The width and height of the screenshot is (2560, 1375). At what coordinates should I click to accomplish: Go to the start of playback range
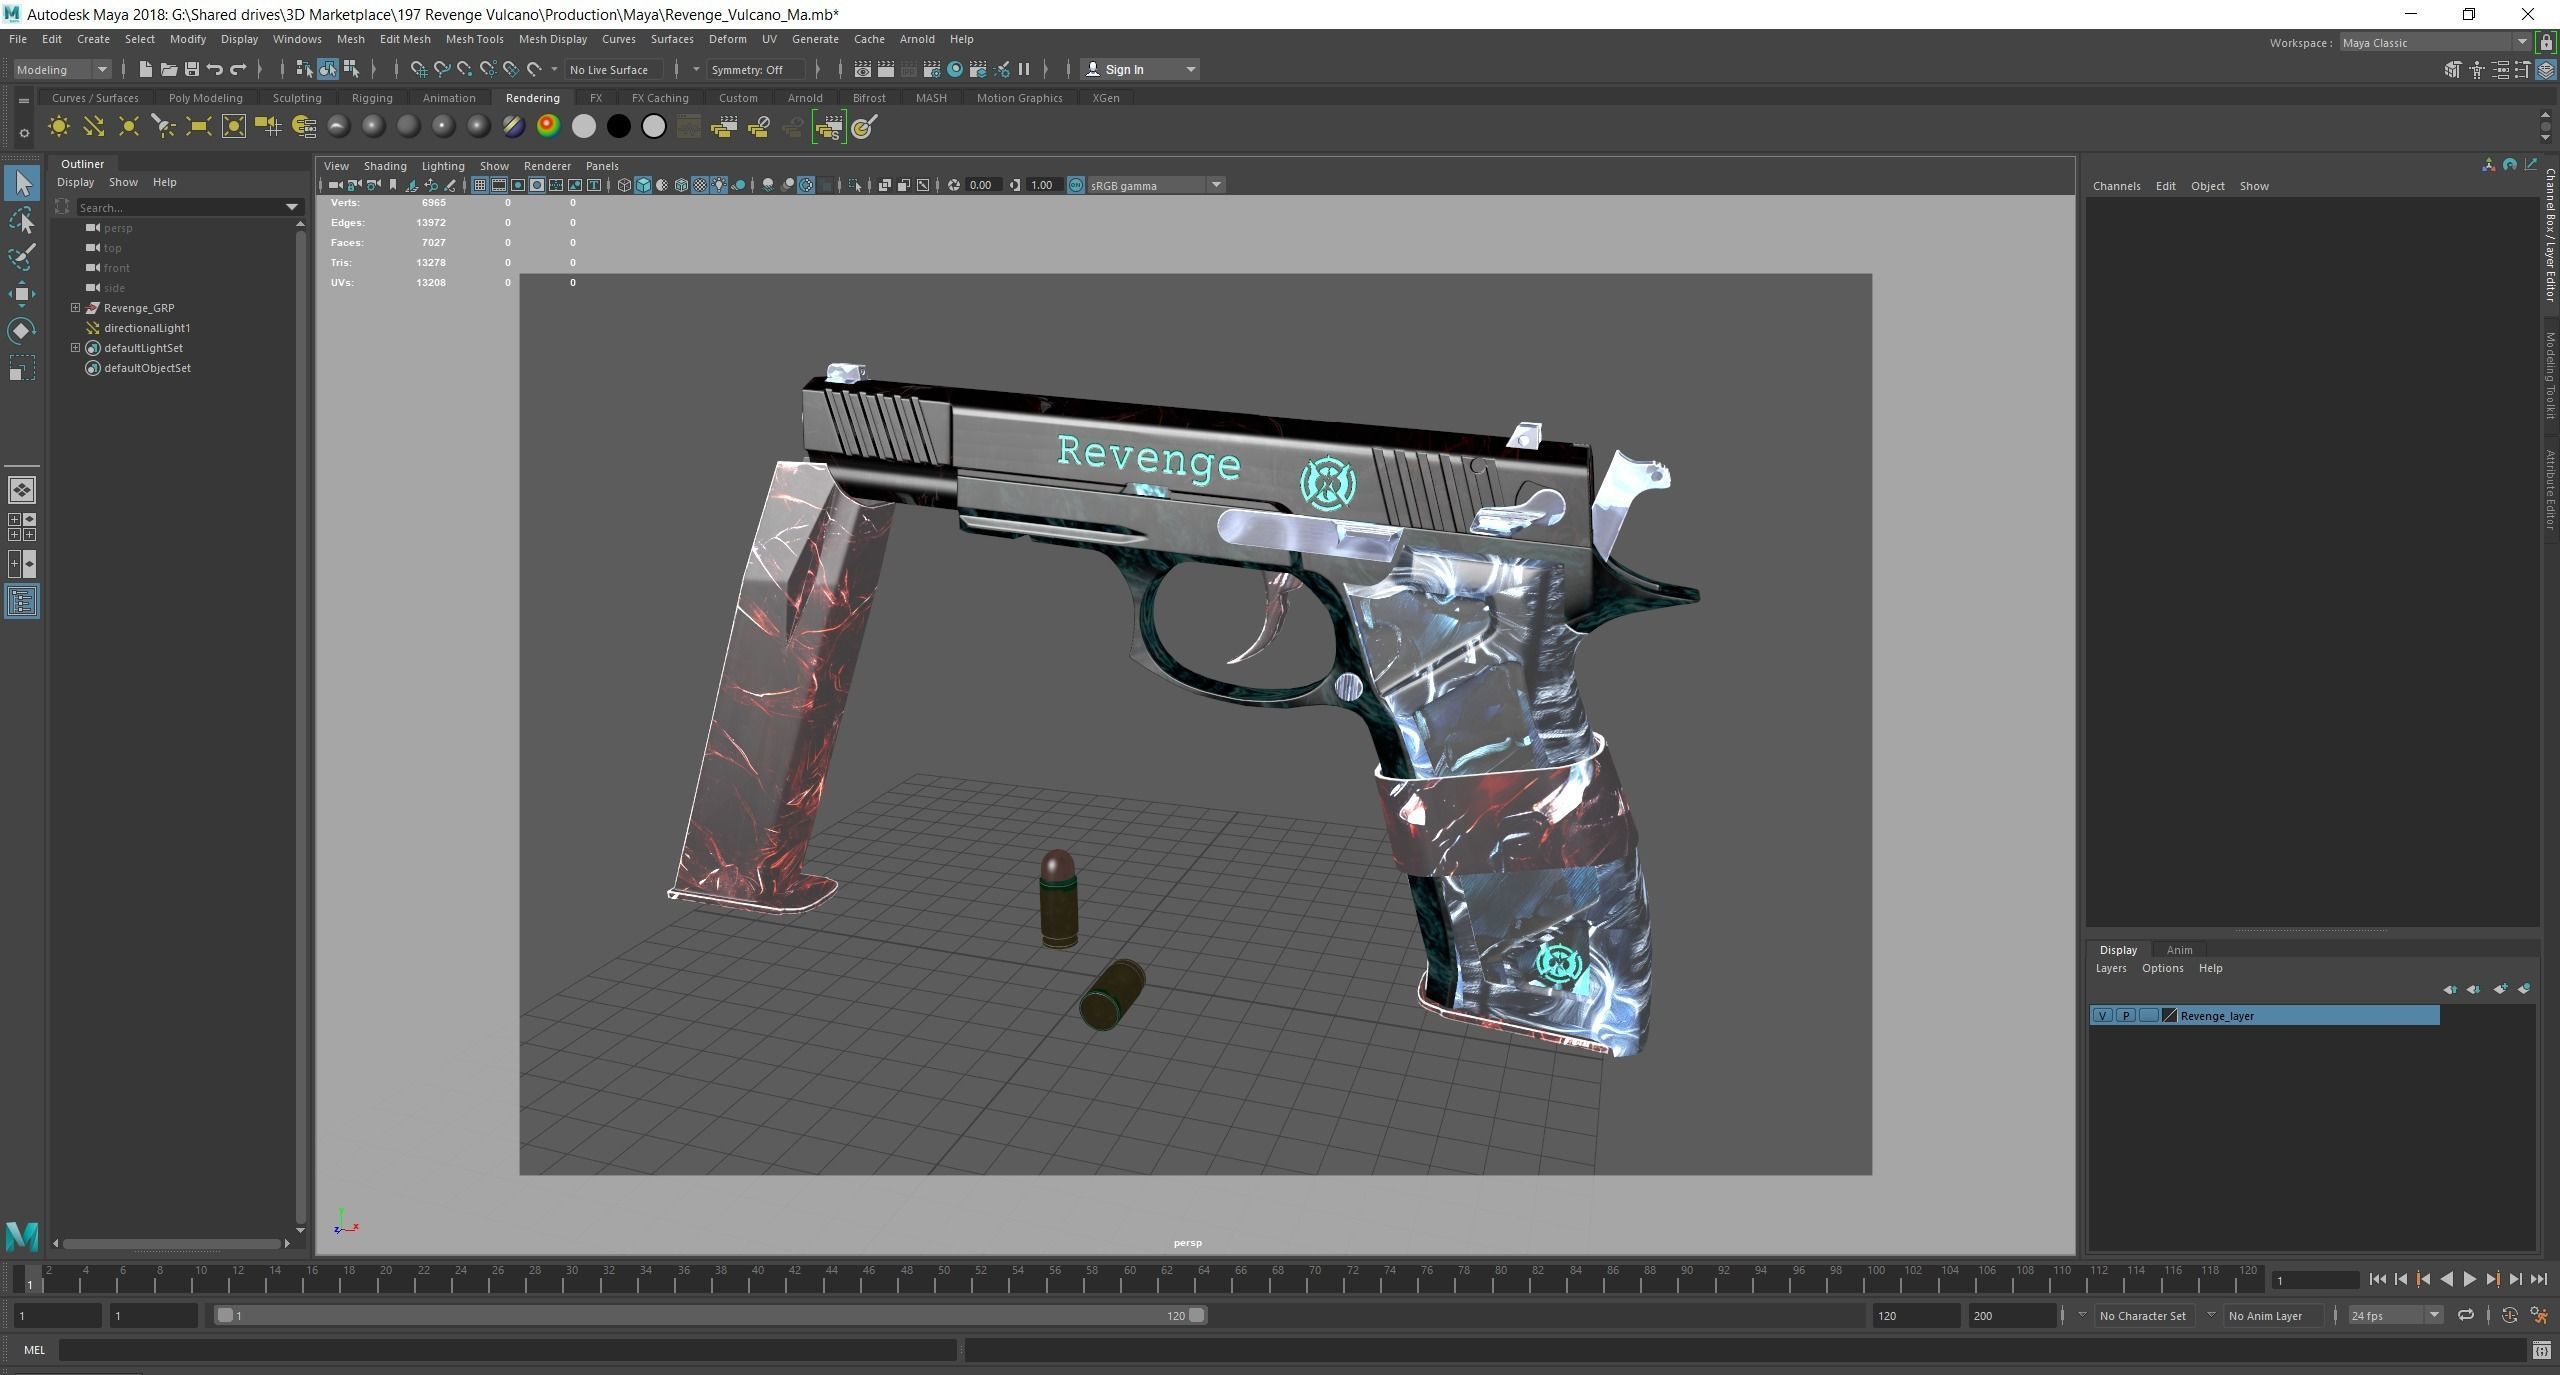point(2377,1279)
